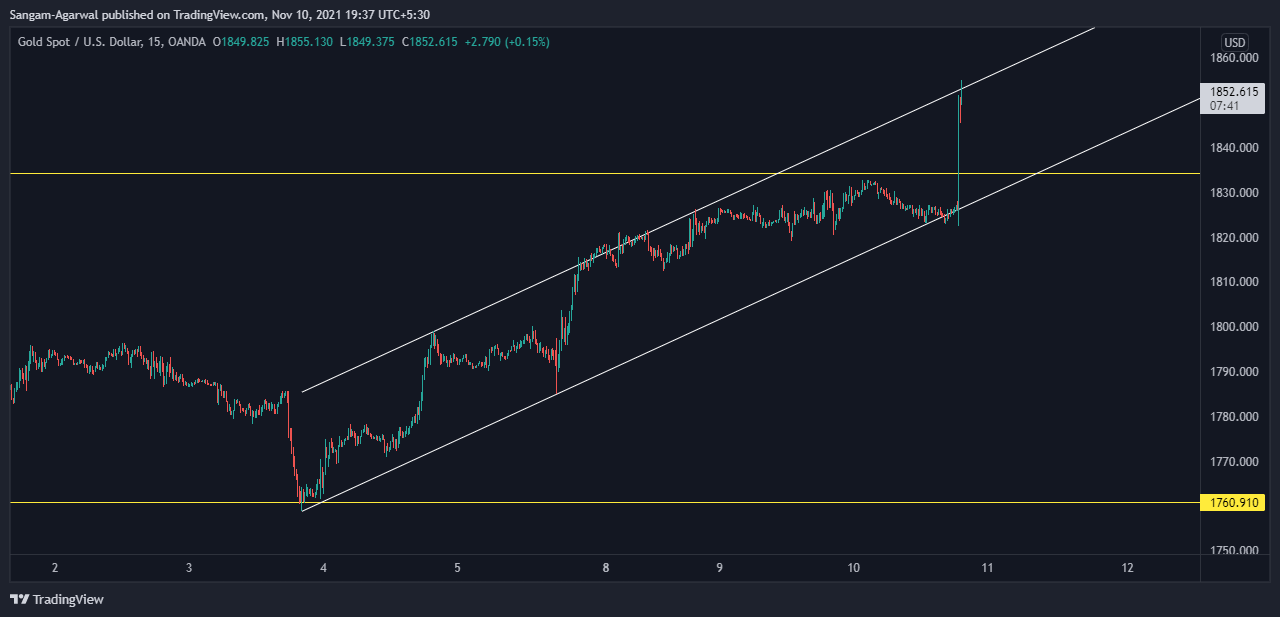Click the change value +2.790 (+0.15%)

click(507, 42)
